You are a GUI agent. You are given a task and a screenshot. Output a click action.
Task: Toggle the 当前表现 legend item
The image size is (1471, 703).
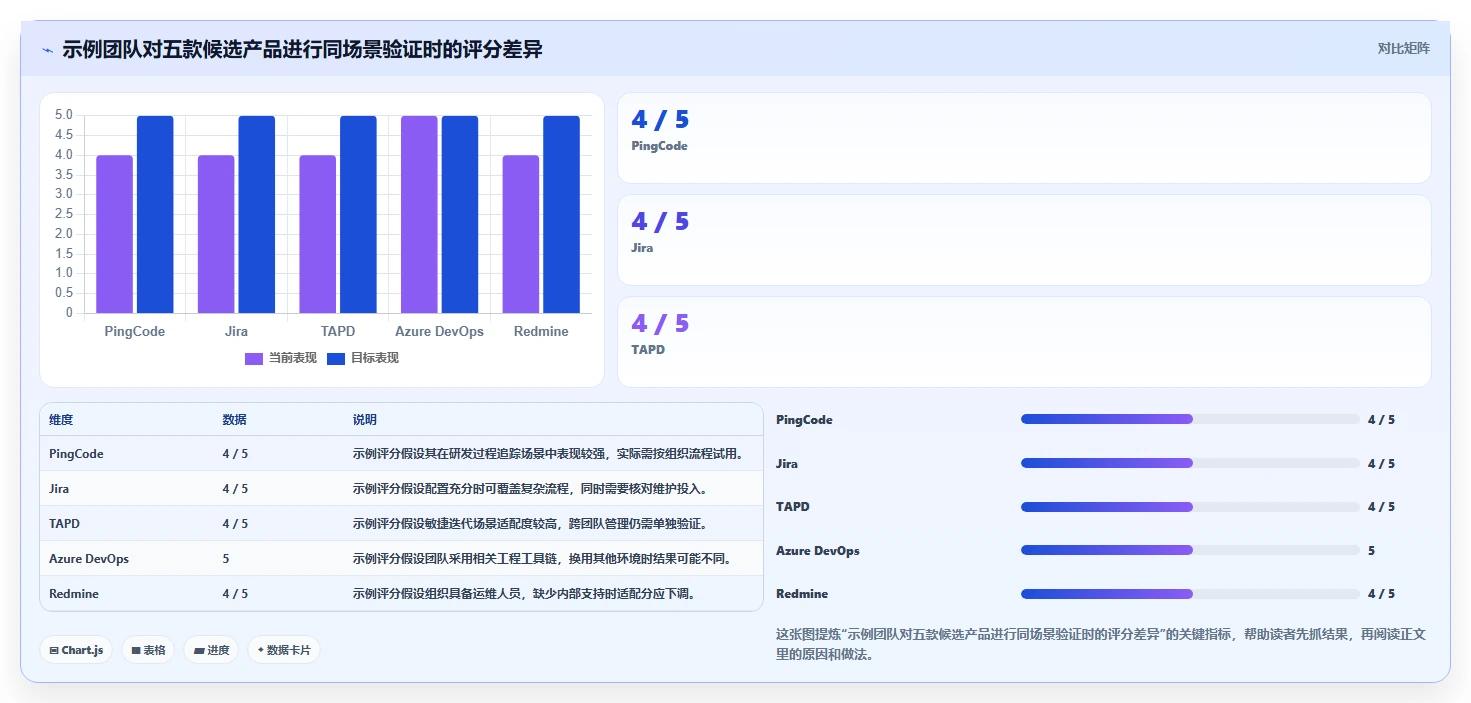tap(281, 358)
